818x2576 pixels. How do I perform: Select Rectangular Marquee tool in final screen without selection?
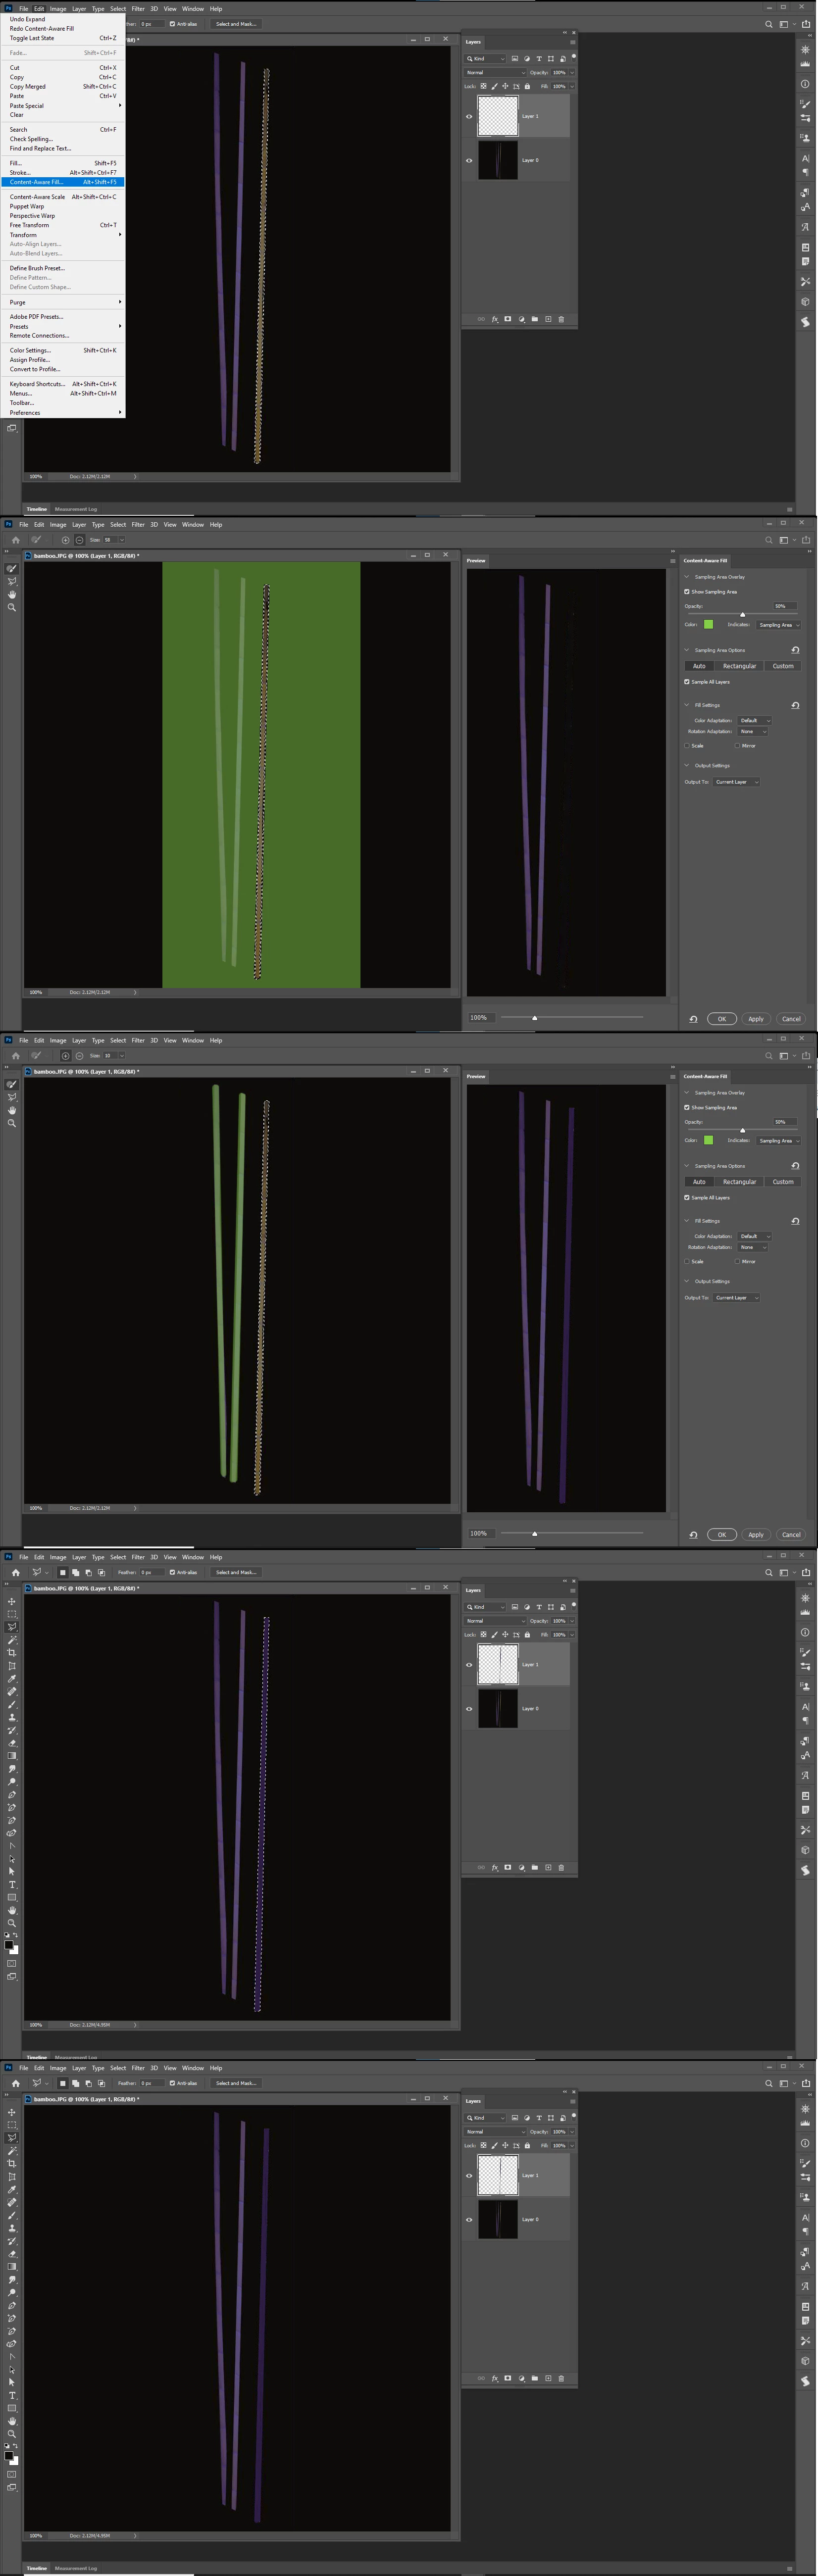(12, 2125)
